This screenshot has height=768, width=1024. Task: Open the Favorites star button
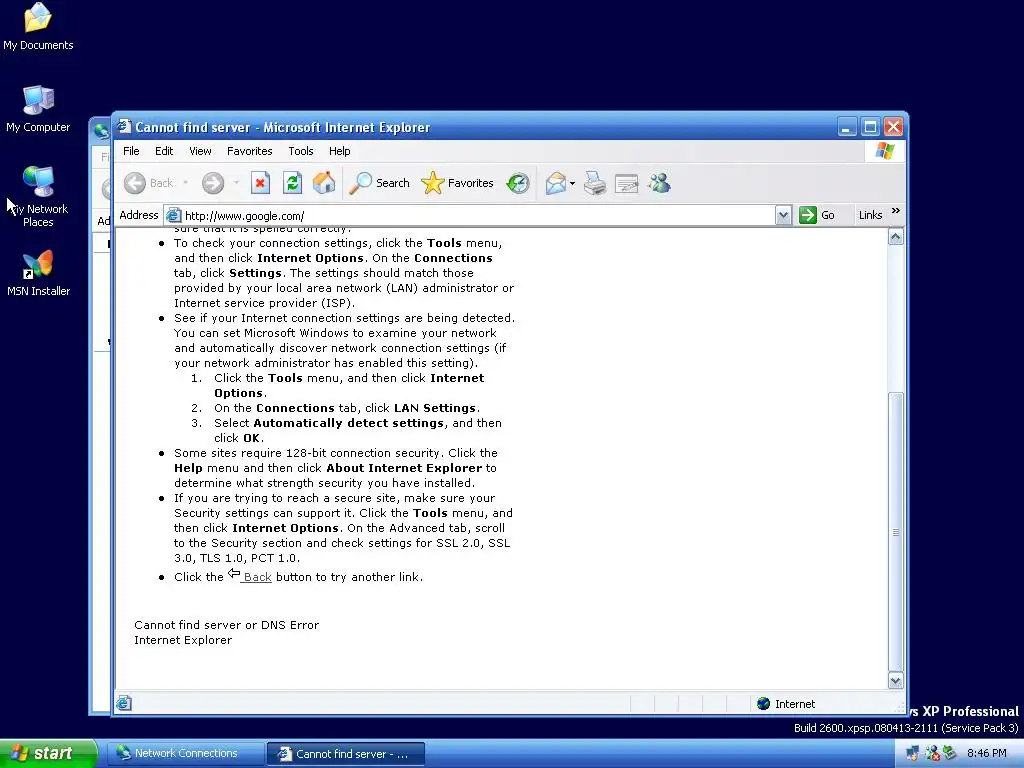click(457, 184)
